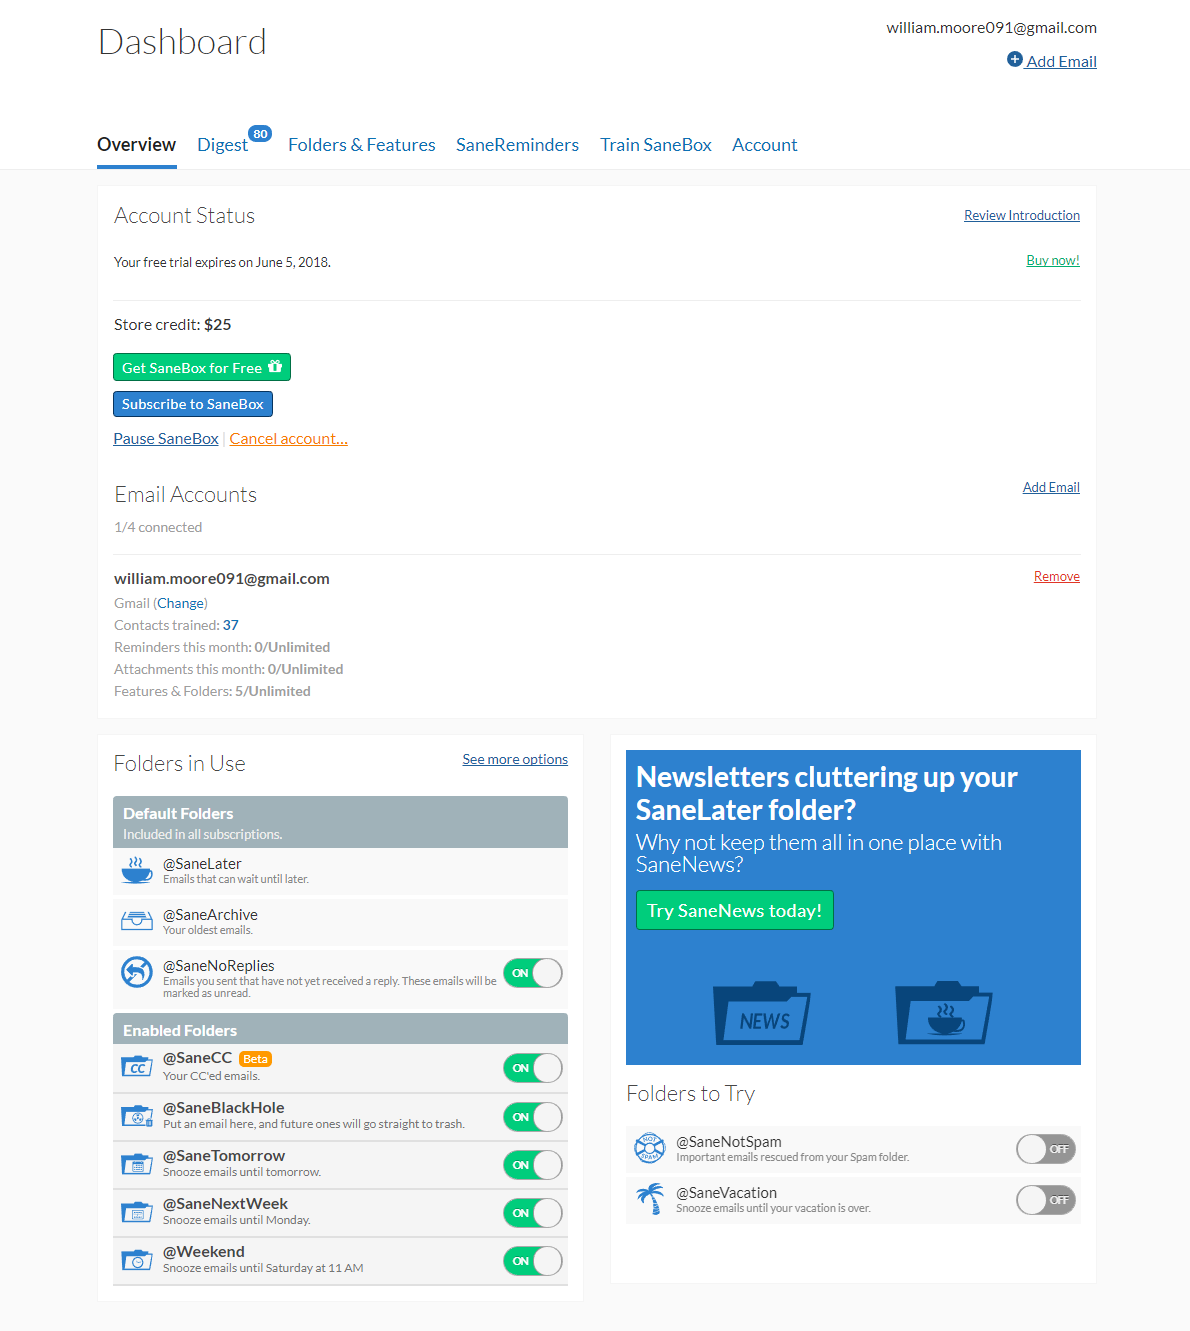Click the NEWS folder graphic in banner
Image resolution: width=1190 pixels, height=1331 pixels.
pyautogui.click(x=761, y=1013)
